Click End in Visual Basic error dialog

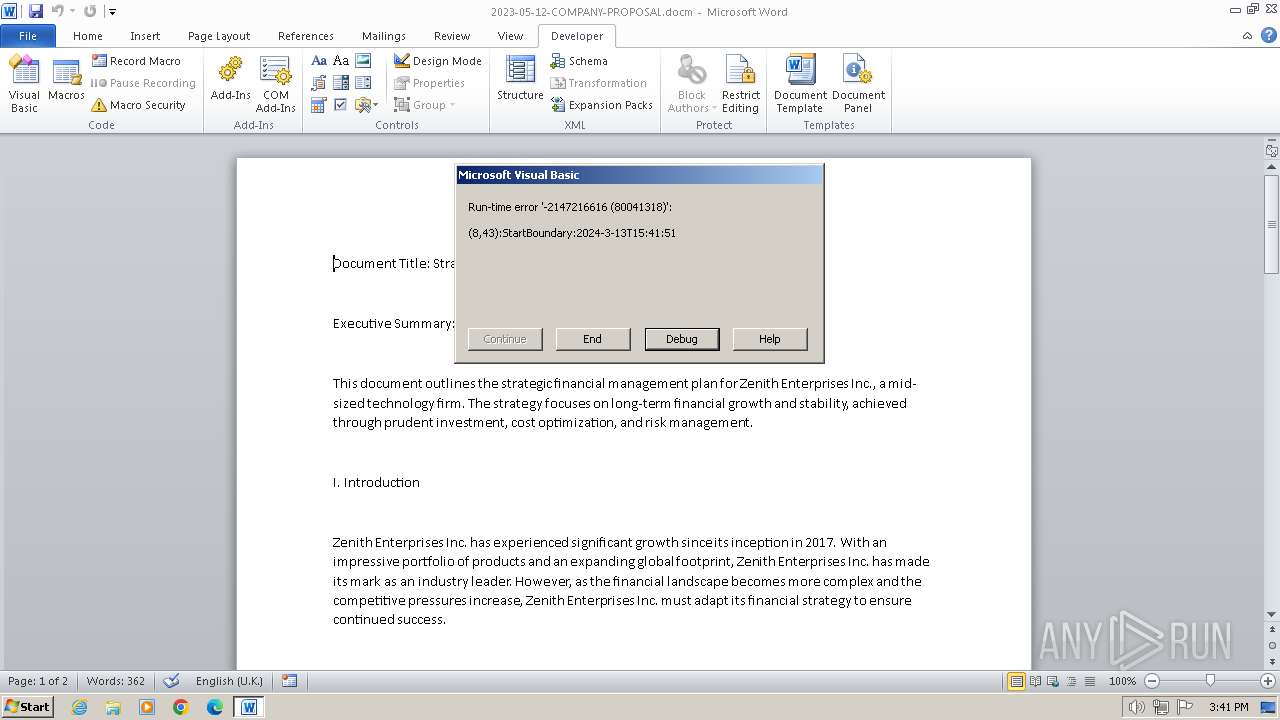coord(593,339)
